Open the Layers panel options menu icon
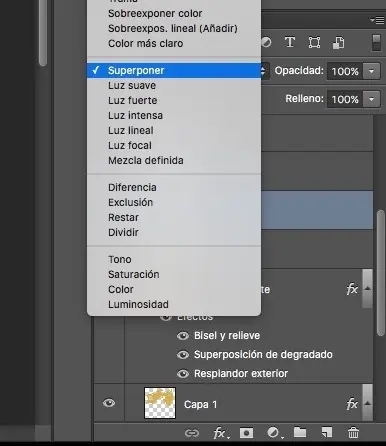The image size is (386, 446). (x=377, y=20)
